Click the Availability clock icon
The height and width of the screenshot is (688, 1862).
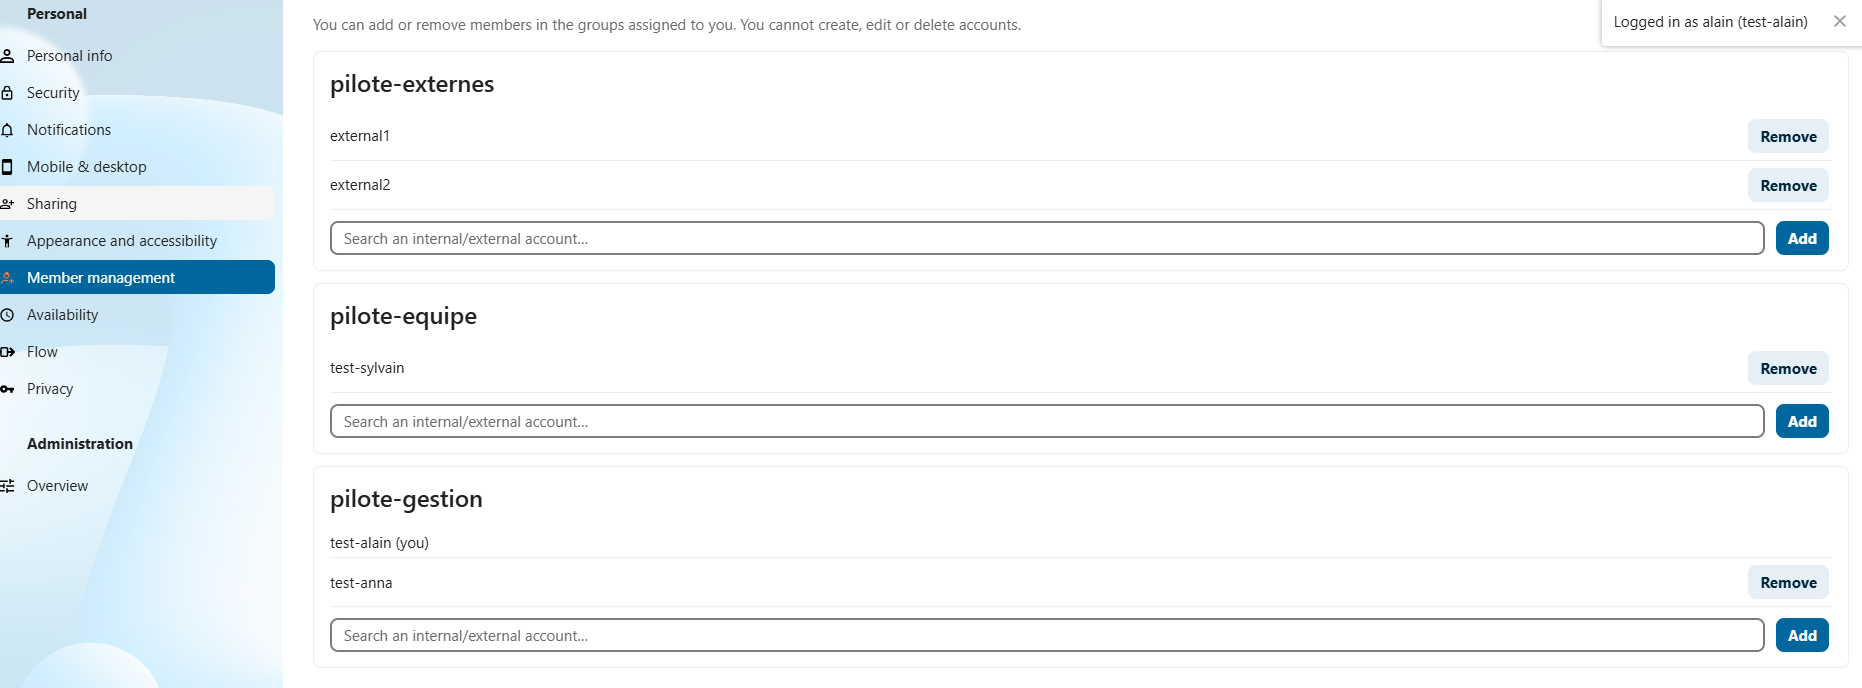click(7, 315)
